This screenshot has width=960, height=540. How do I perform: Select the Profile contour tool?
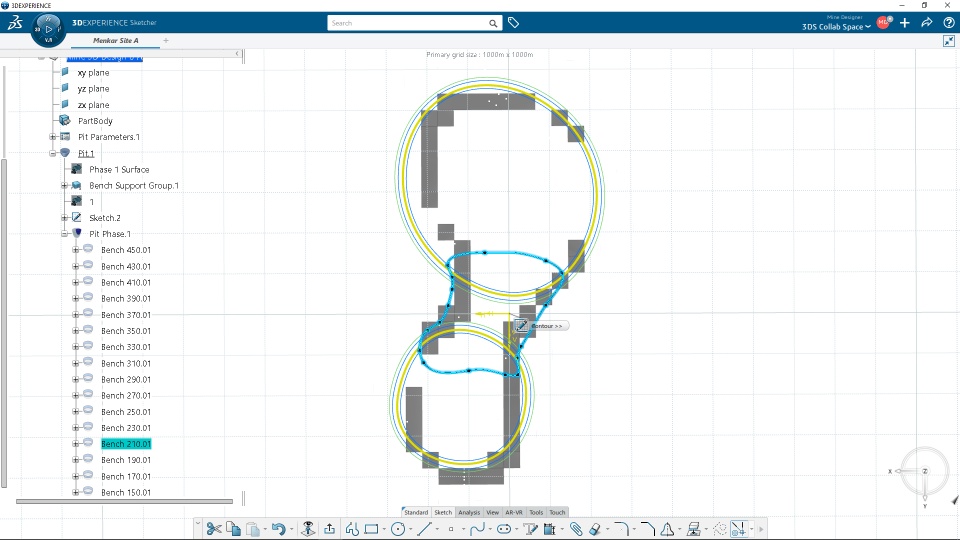click(x=352, y=529)
